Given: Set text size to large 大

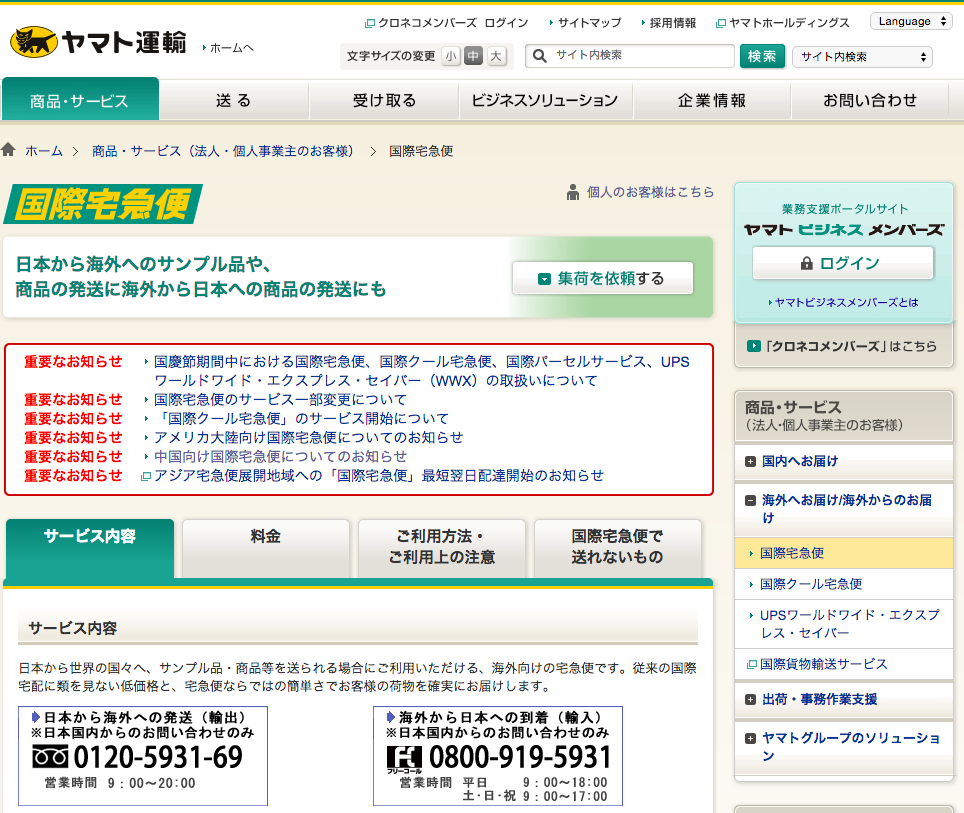Looking at the screenshot, I should click(x=496, y=56).
